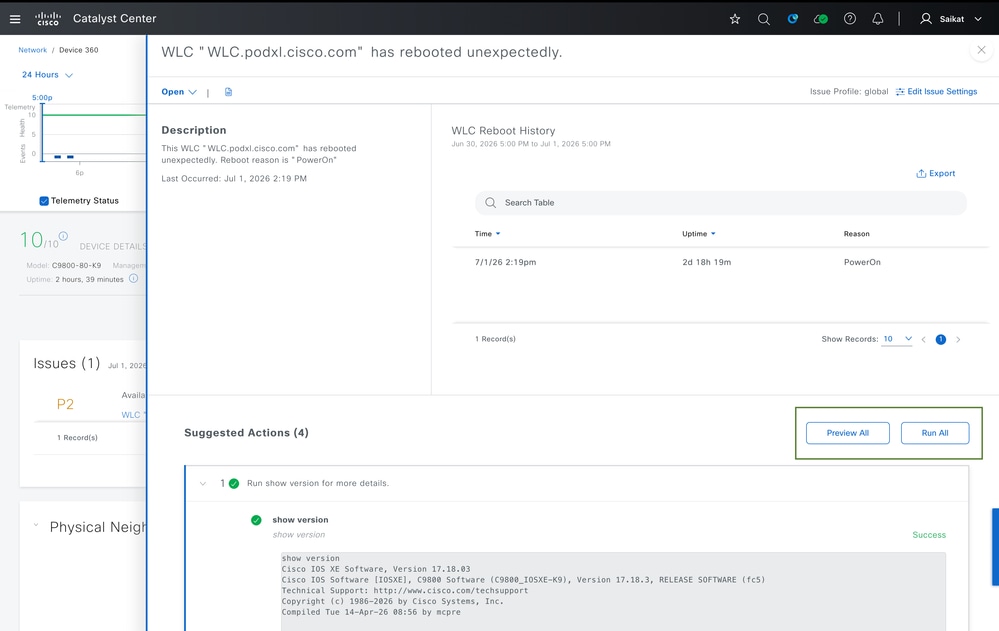
Task: Click blue event marker on timeline
Action: point(57,157)
